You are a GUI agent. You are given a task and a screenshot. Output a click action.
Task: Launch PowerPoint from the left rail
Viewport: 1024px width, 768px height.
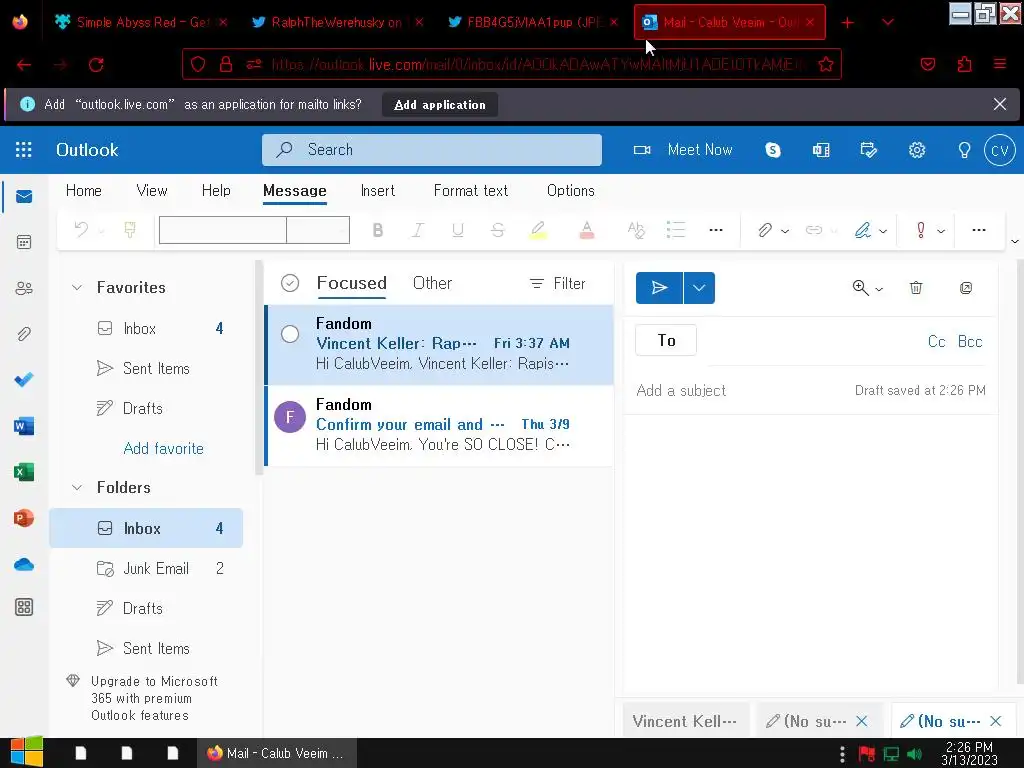pyautogui.click(x=24, y=518)
